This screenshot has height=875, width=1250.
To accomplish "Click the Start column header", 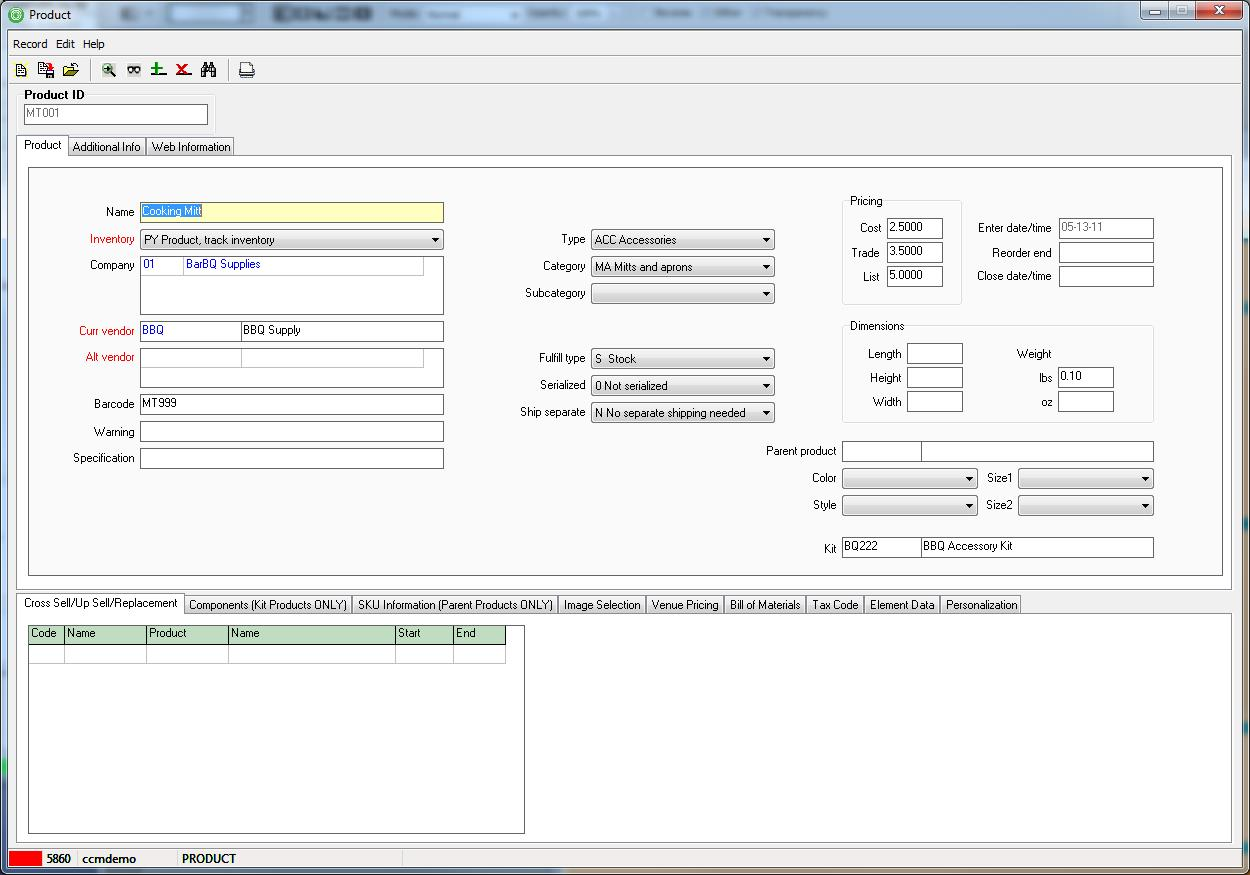I will (424, 634).
